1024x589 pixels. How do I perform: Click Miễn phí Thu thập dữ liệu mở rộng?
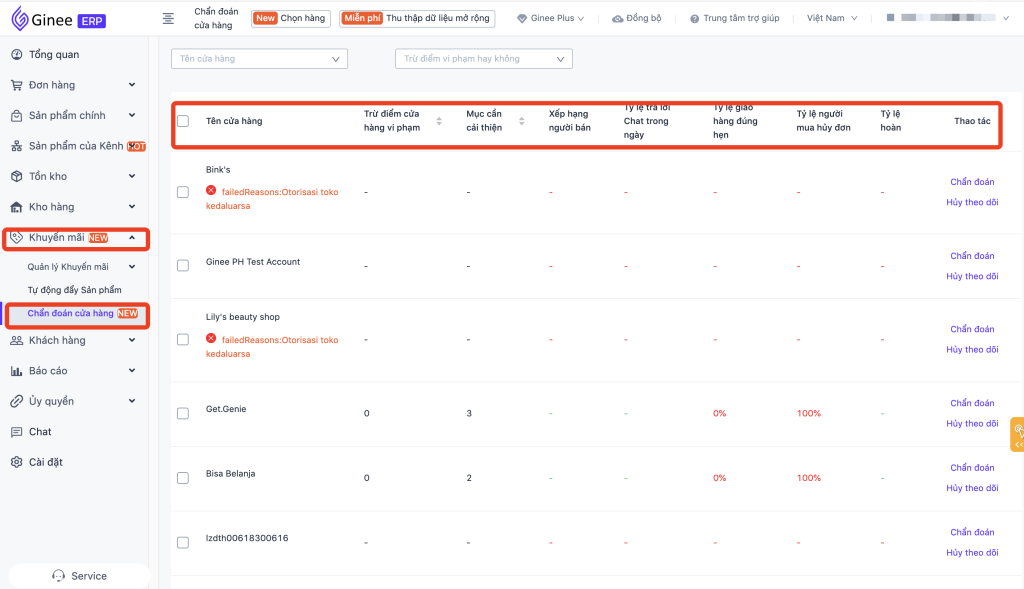[x=417, y=18]
